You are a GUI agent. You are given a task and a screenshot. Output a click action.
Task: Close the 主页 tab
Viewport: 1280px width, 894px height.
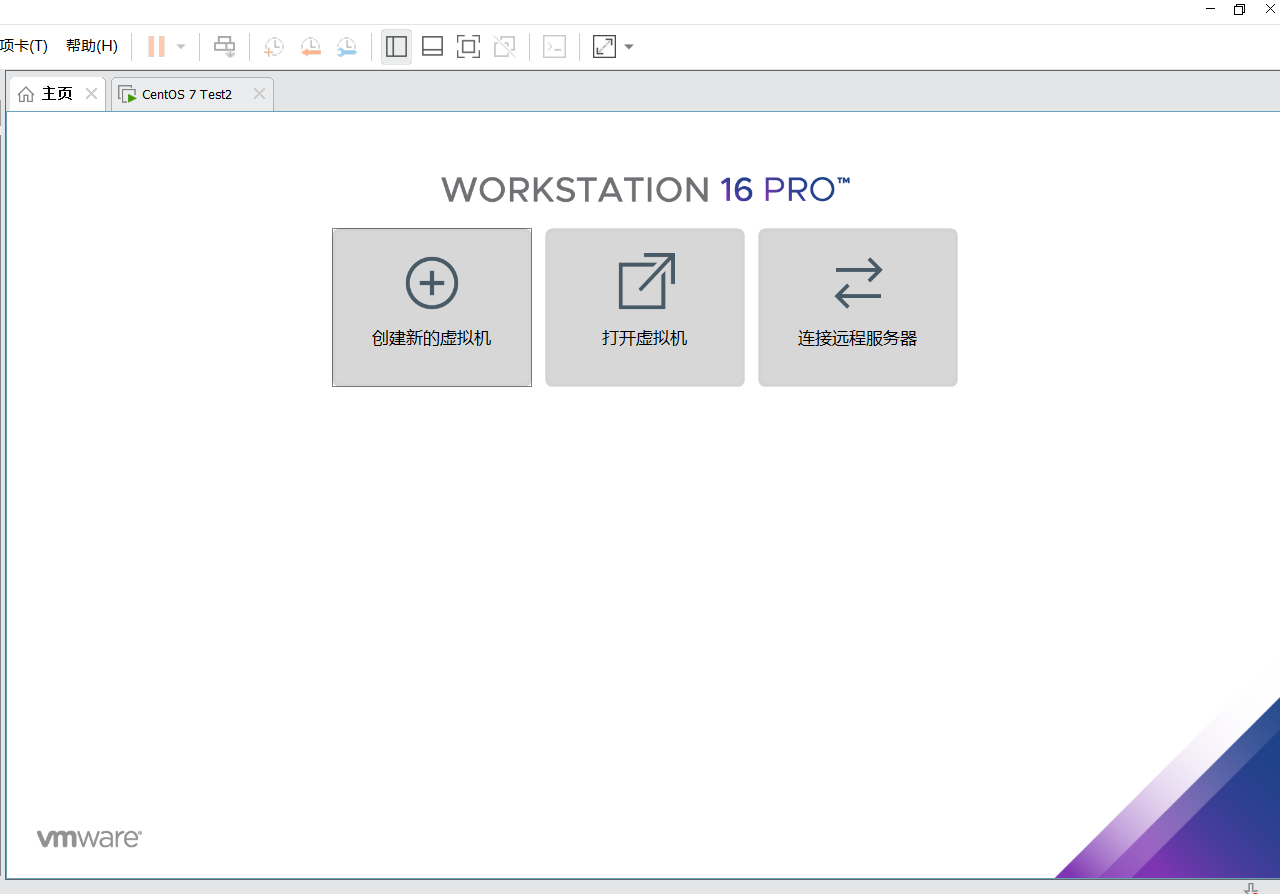coord(91,93)
